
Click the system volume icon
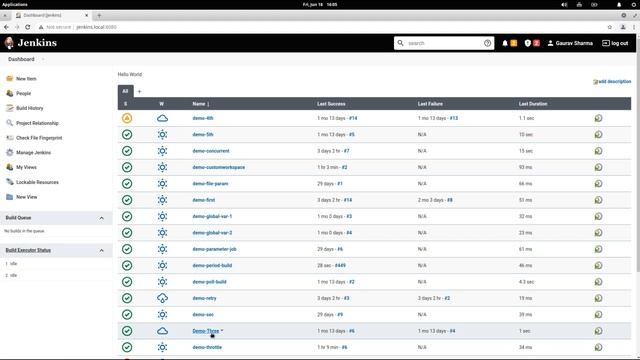pyautogui.click(x=564, y=4)
